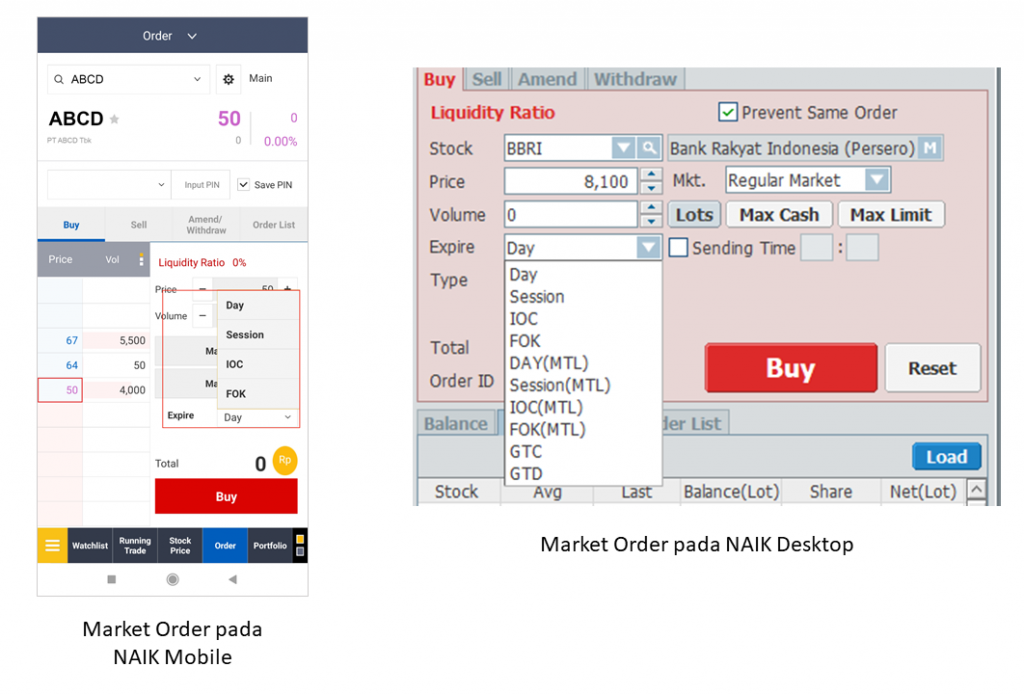1024x694 pixels.
Task: Open the Stock Price screen
Action: 179,545
